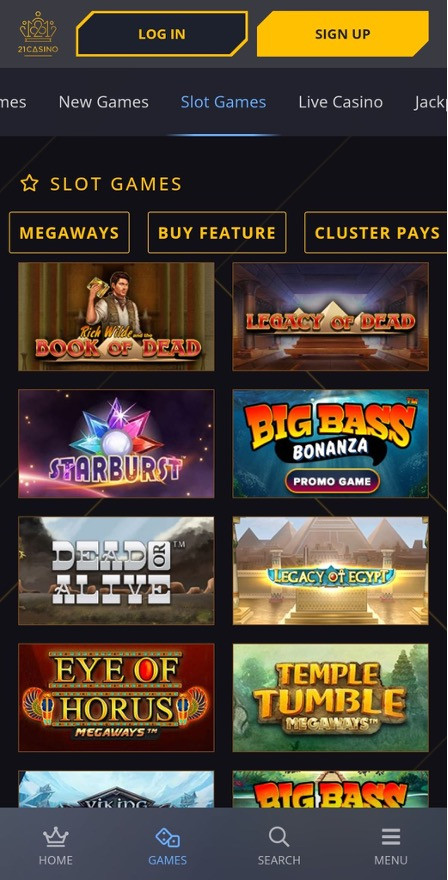The width and height of the screenshot is (448, 880).
Task: Open the hamburger Menu icon
Action: (x=391, y=837)
